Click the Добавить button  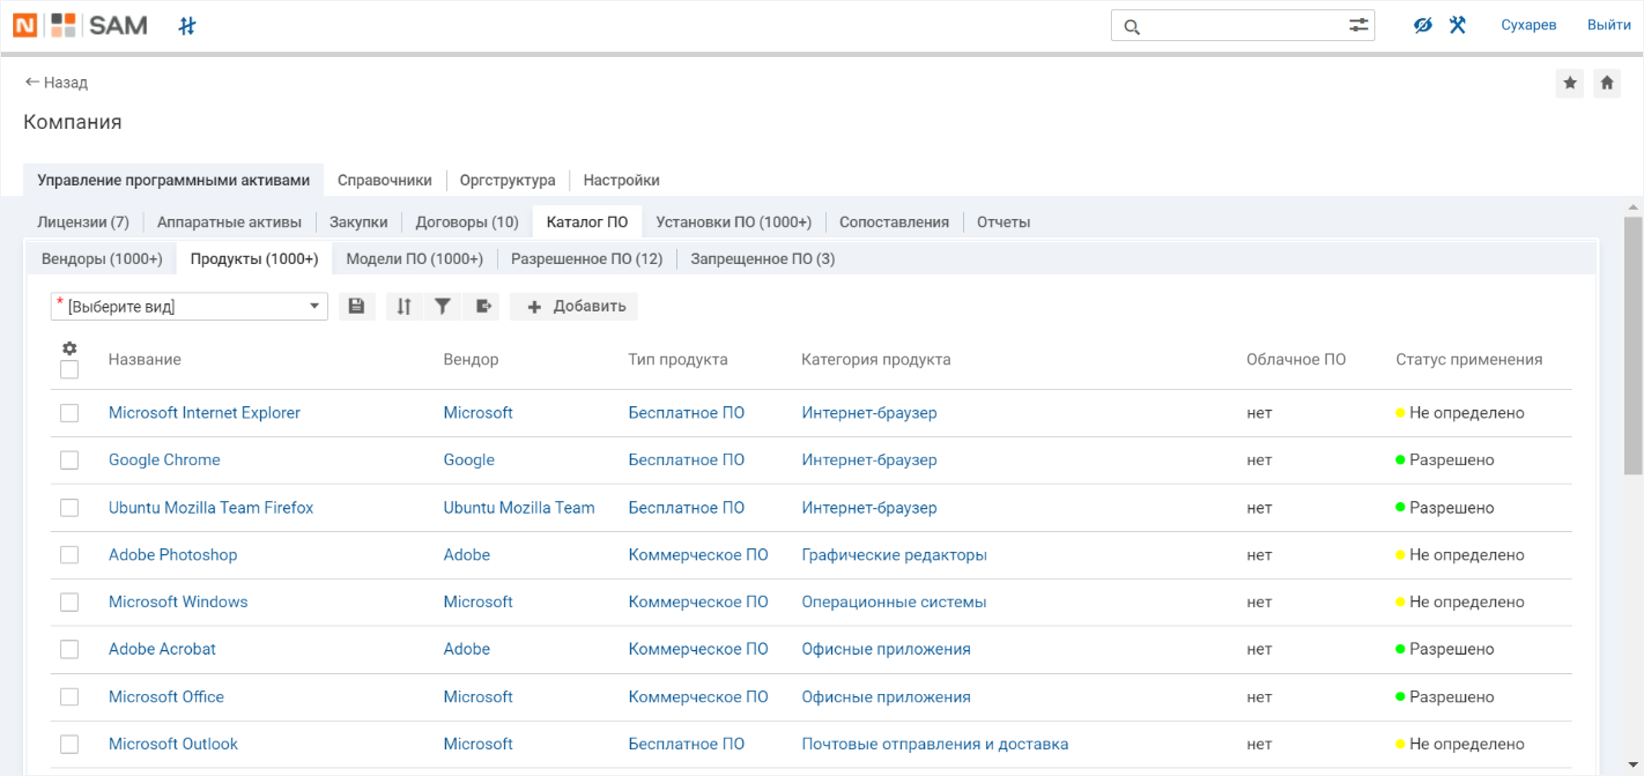[x=575, y=306]
